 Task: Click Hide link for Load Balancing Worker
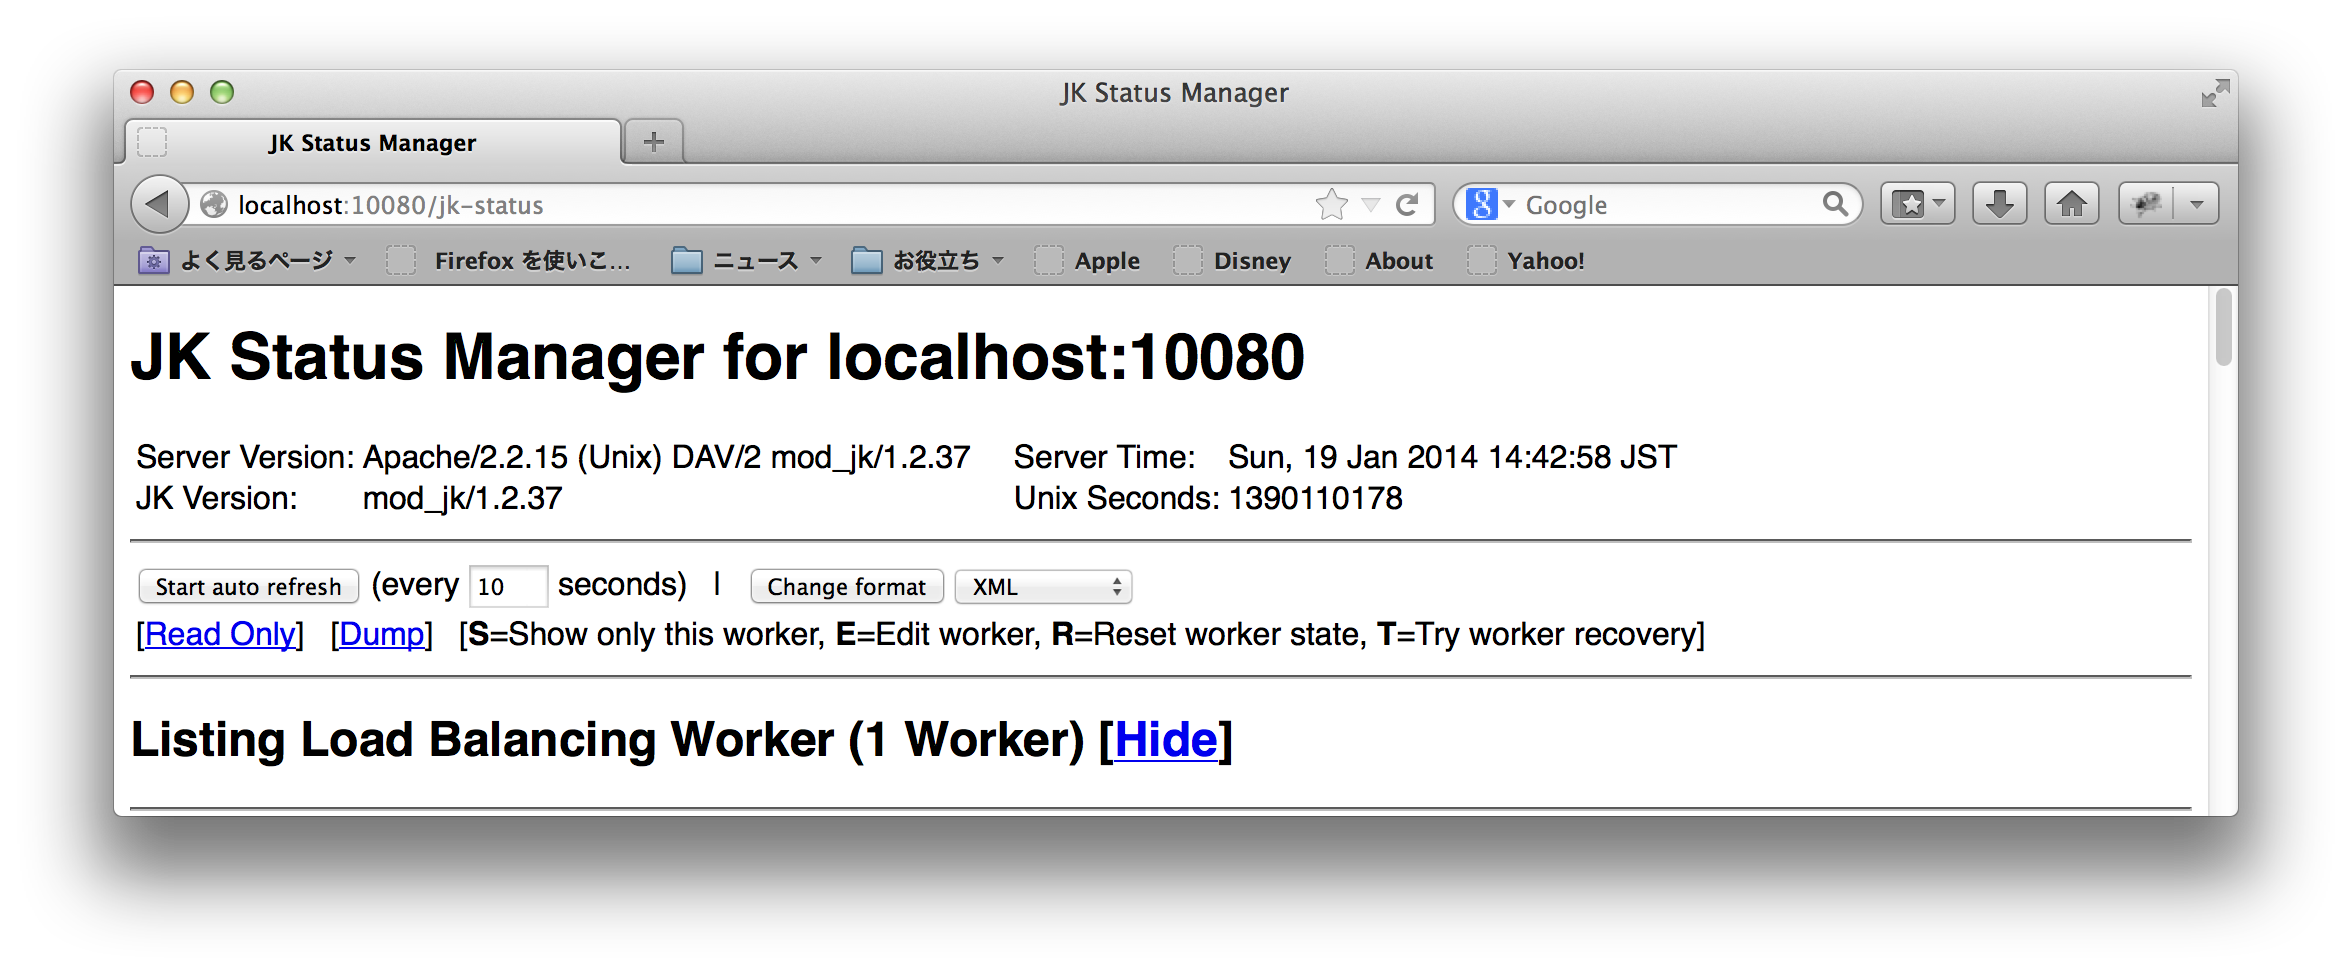(1166, 740)
